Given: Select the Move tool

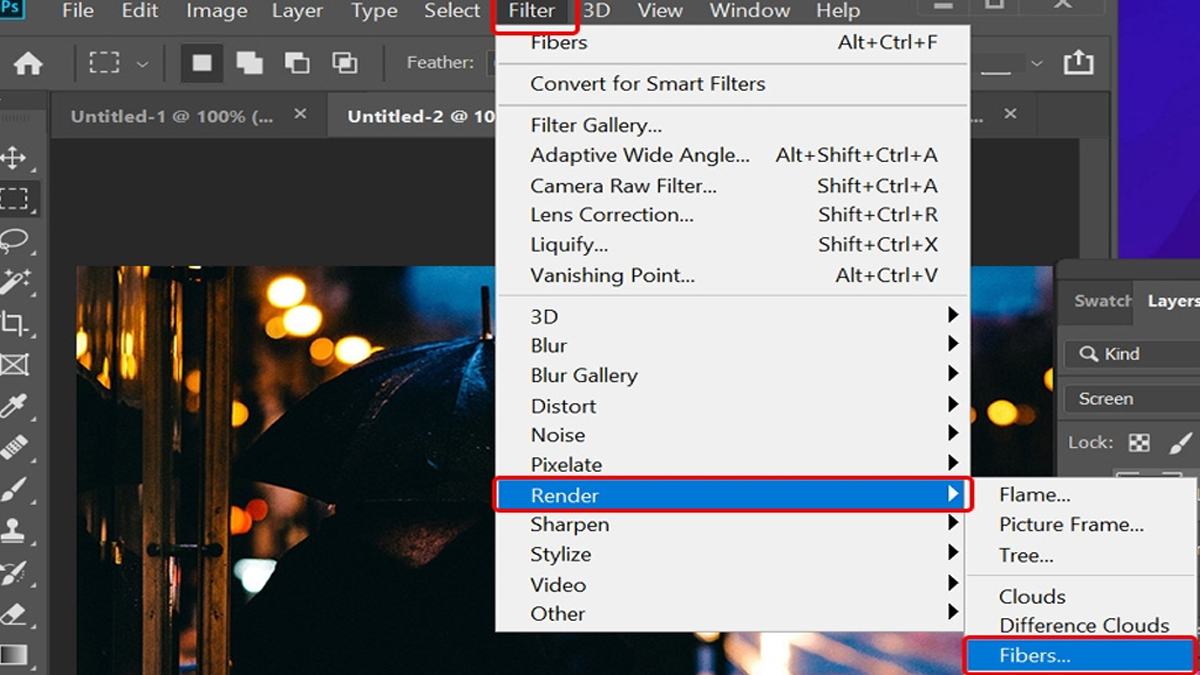Looking at the screenshot, I should tap(14, 158).
